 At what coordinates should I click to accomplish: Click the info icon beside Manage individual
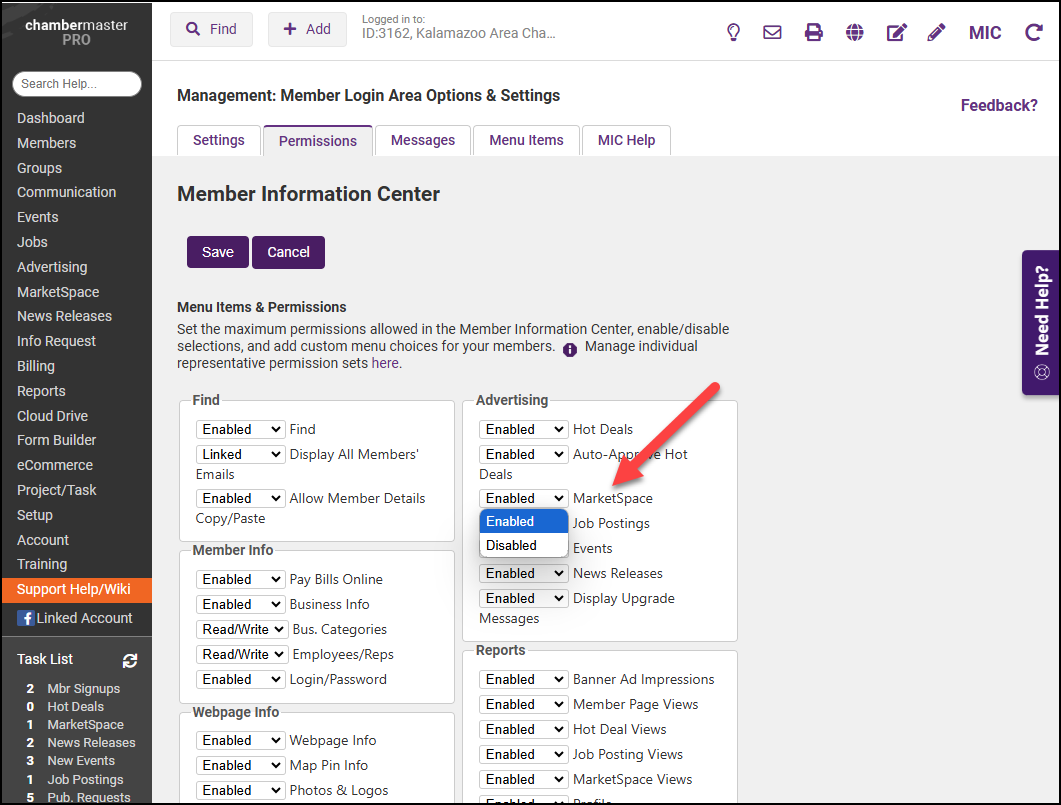click(x=570, y=349)
